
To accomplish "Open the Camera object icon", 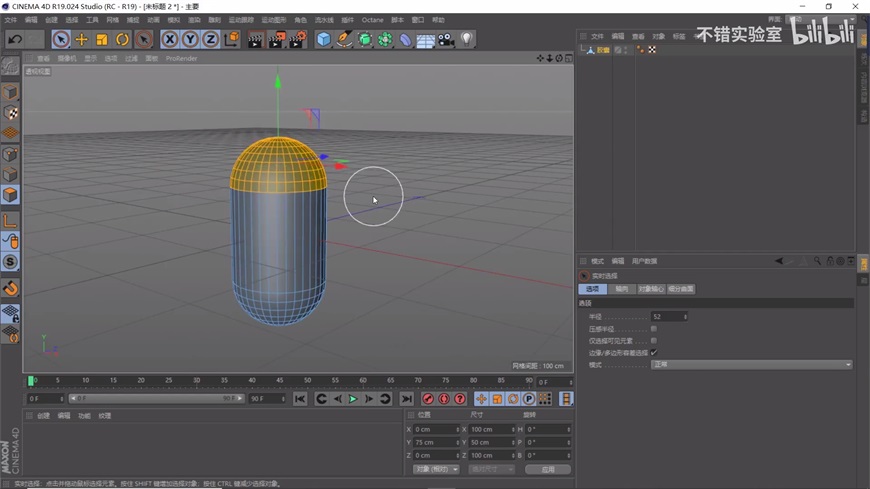I will (446, 39).
